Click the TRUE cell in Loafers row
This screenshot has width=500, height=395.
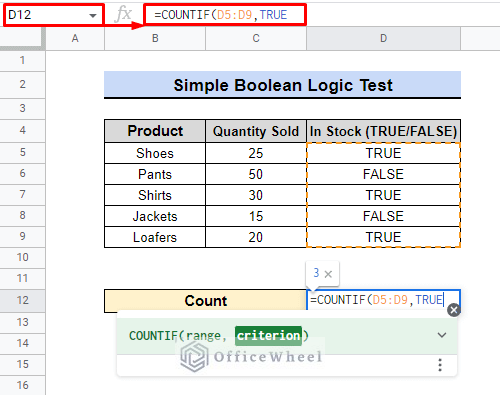point(383,237)
